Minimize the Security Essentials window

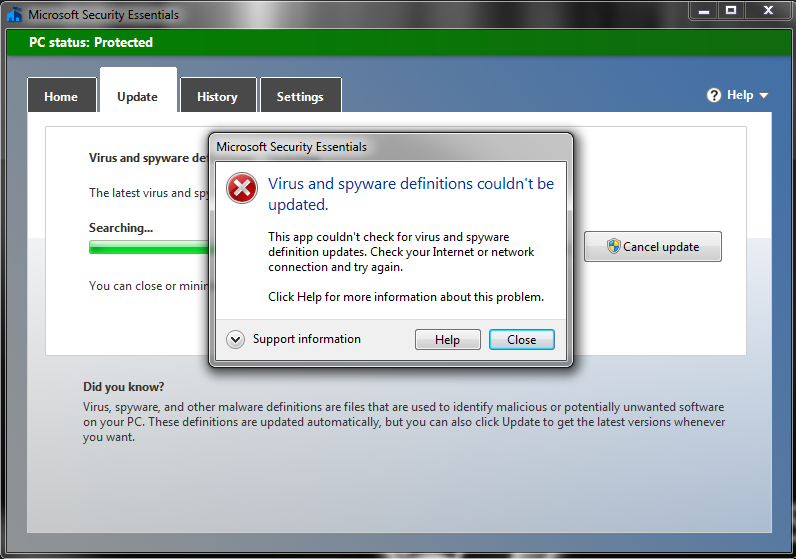point(704,10)
